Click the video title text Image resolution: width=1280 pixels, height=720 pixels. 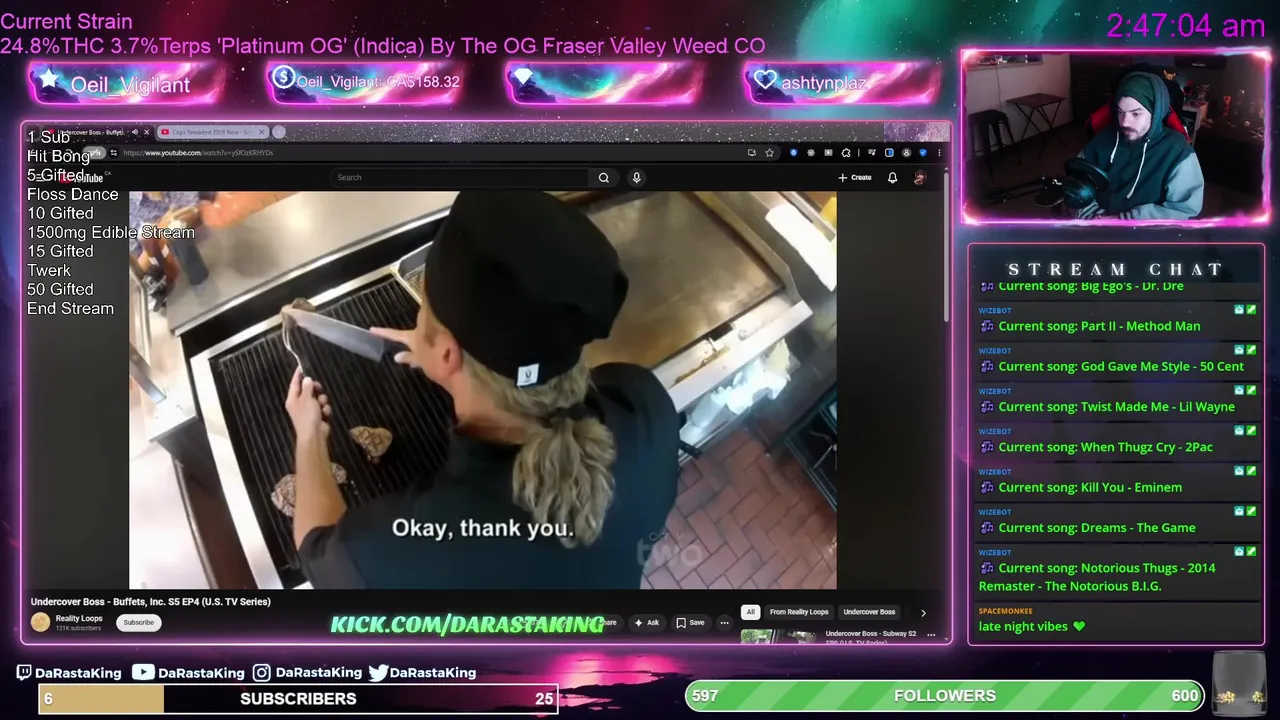pos(150,601)
